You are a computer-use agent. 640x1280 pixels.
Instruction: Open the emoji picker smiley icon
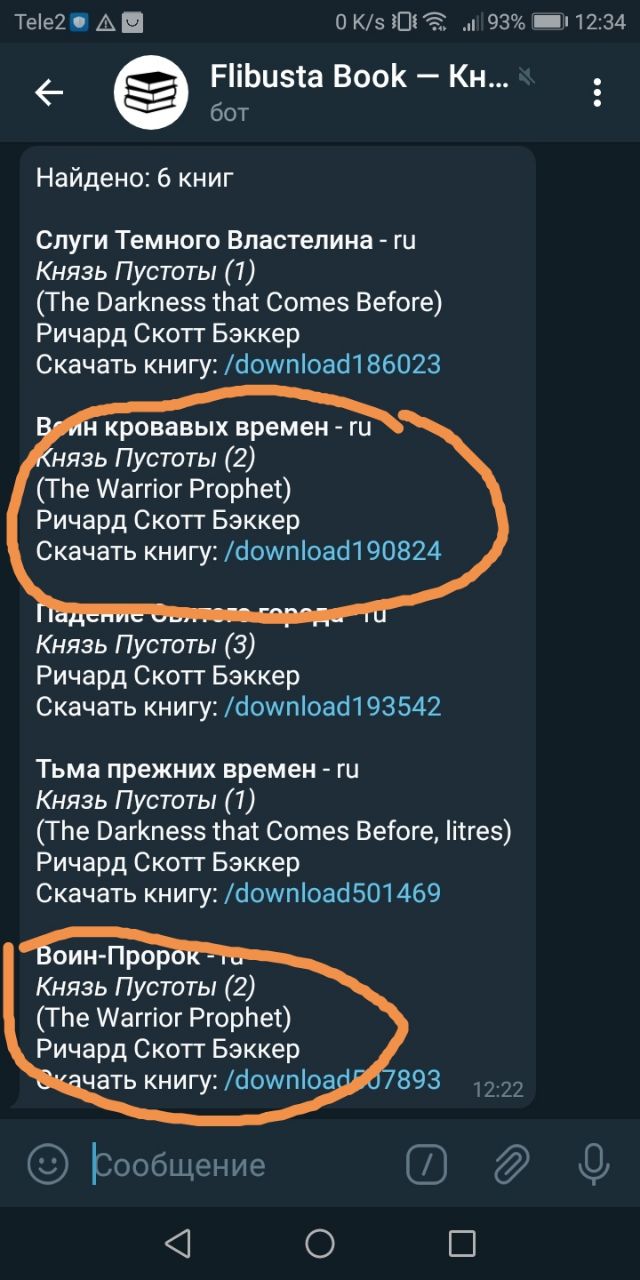coord(47,1163)
